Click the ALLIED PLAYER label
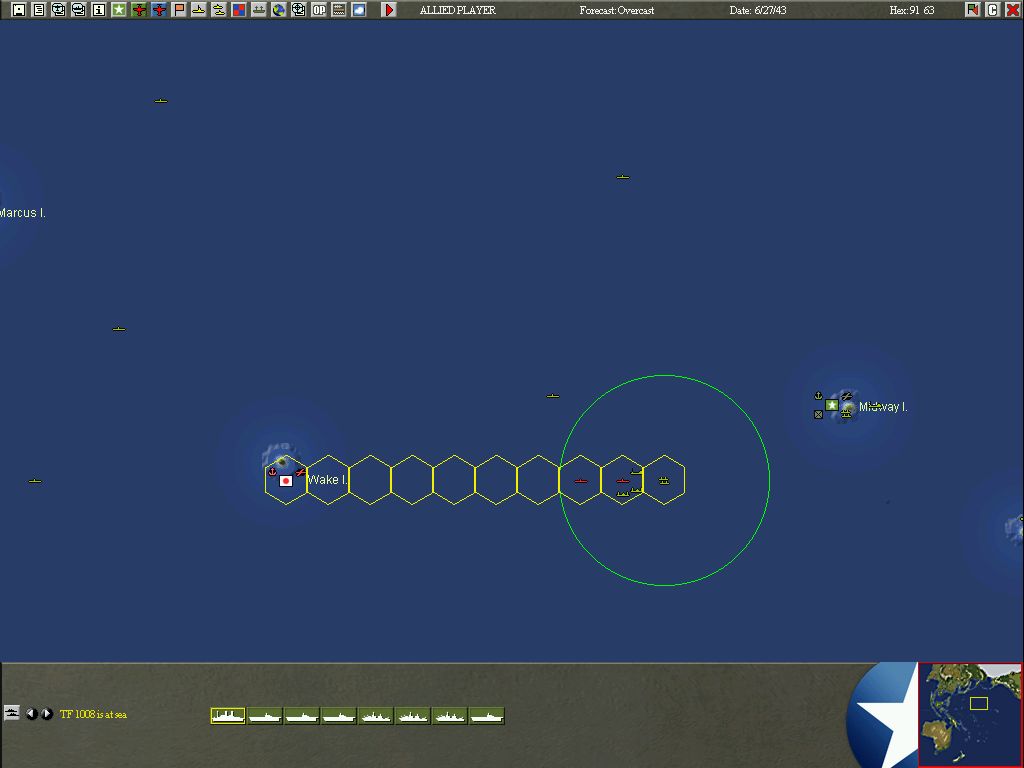This screenshot has height=768, width=1024. [x=457, y=10]
